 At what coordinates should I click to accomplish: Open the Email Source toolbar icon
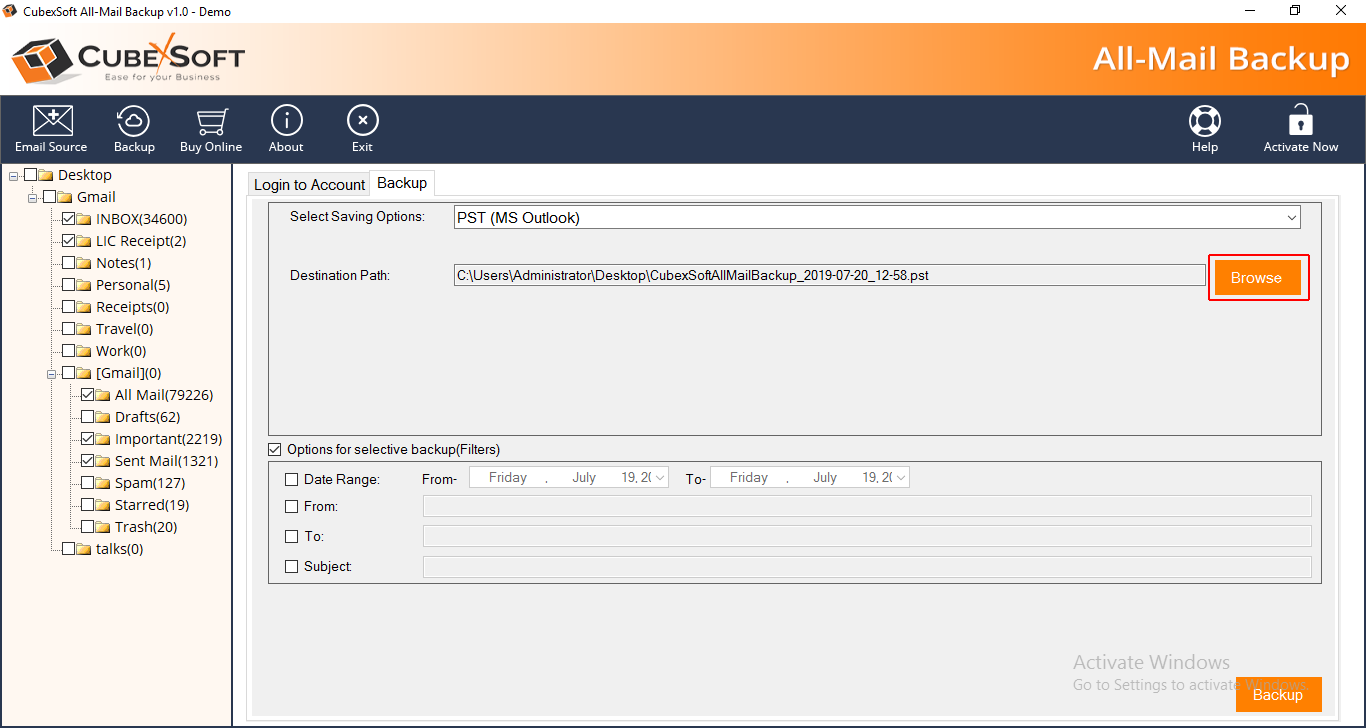52,130
